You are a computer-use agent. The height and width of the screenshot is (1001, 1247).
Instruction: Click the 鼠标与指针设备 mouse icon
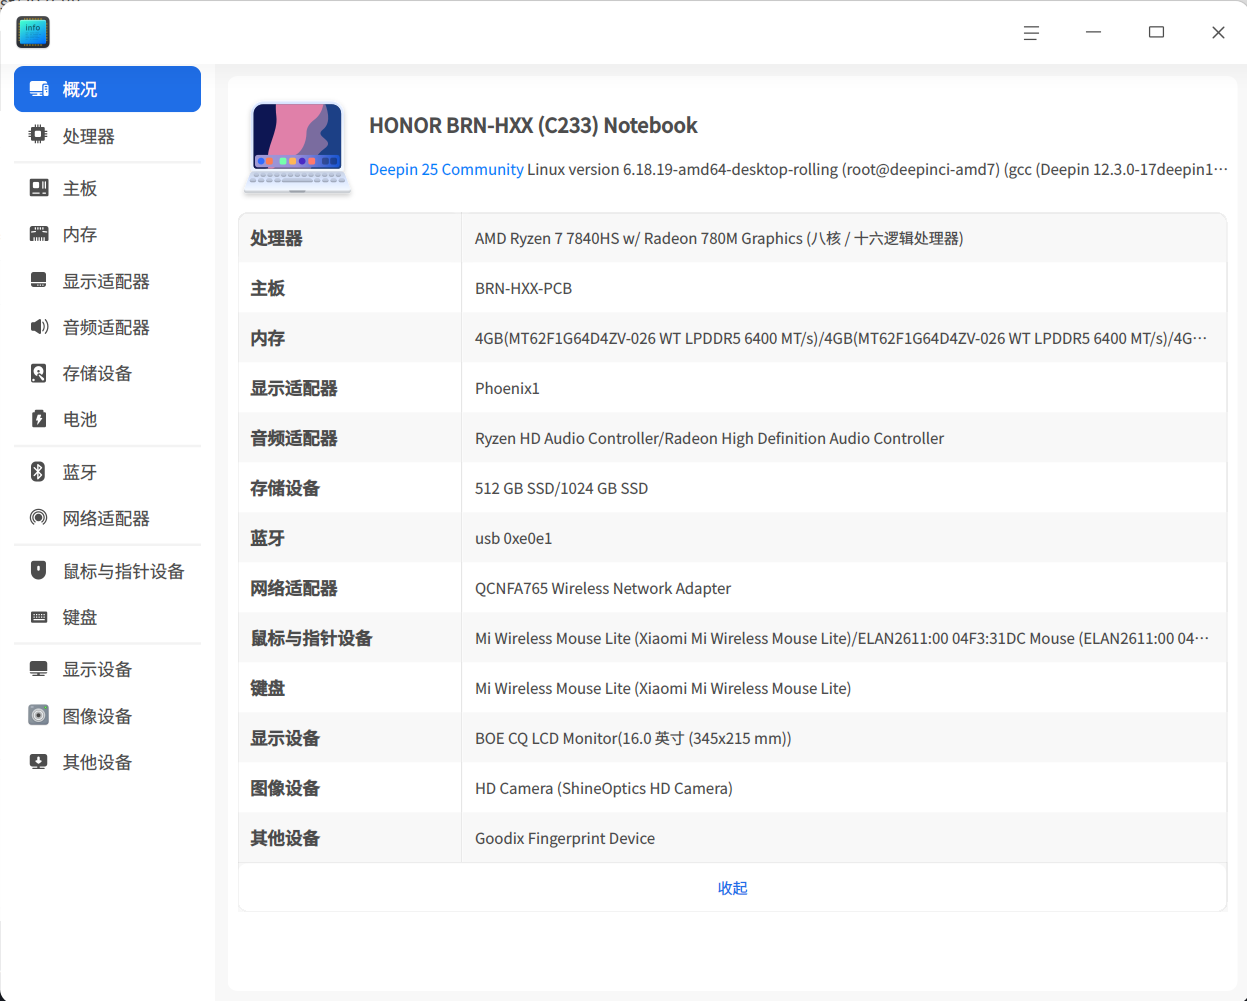(x=39, y=570)
